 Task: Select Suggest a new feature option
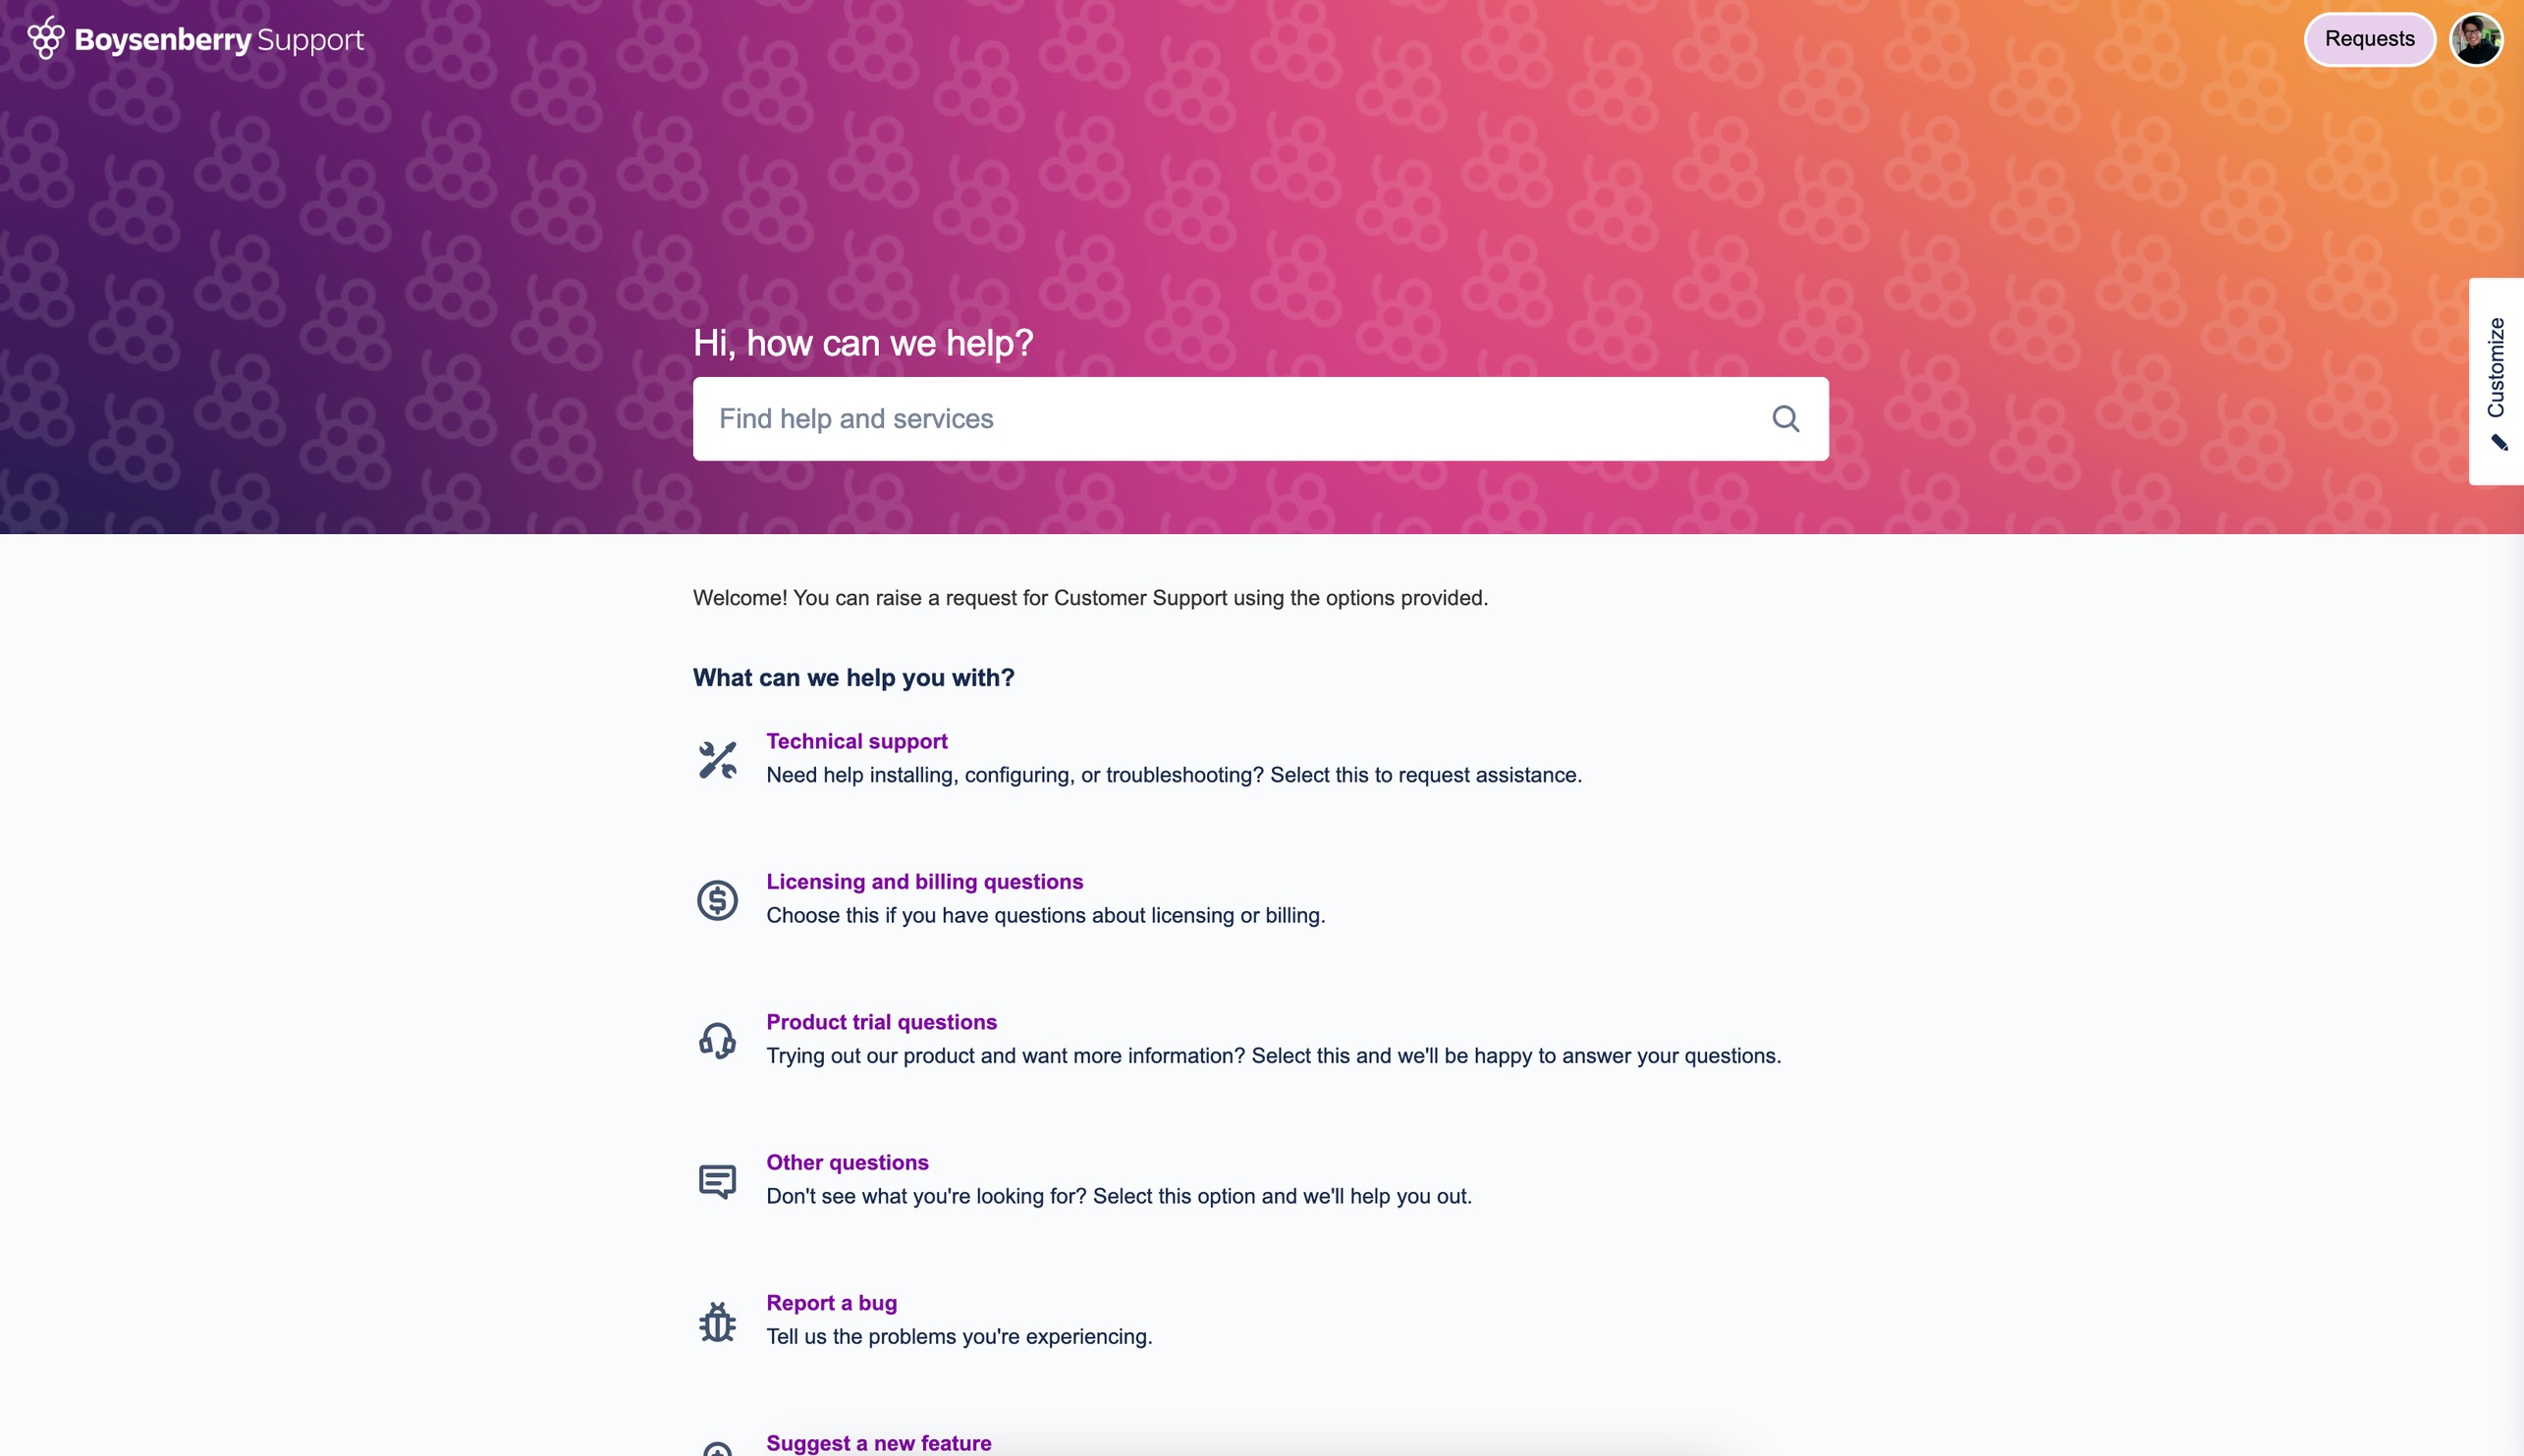(877, 1442)
